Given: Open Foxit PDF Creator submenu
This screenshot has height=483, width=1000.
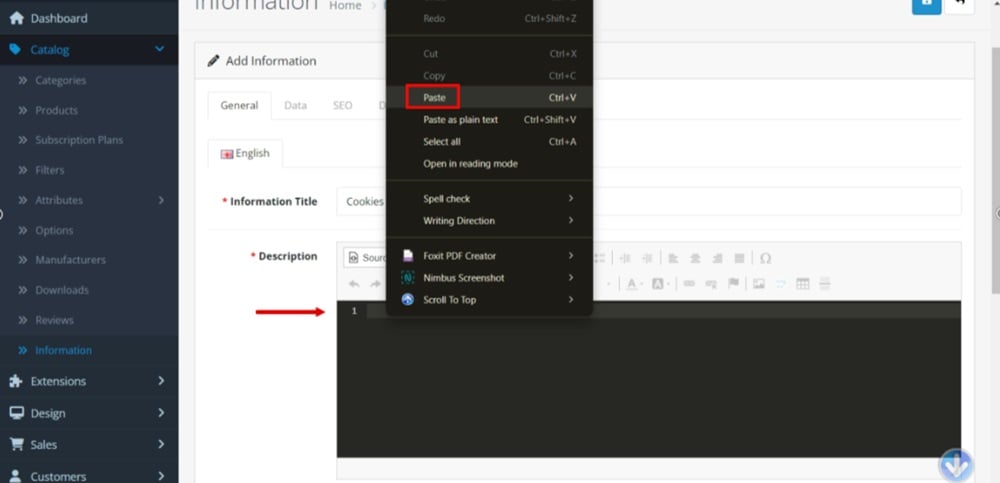Looking at the screenshot, I should pos(490,256).
